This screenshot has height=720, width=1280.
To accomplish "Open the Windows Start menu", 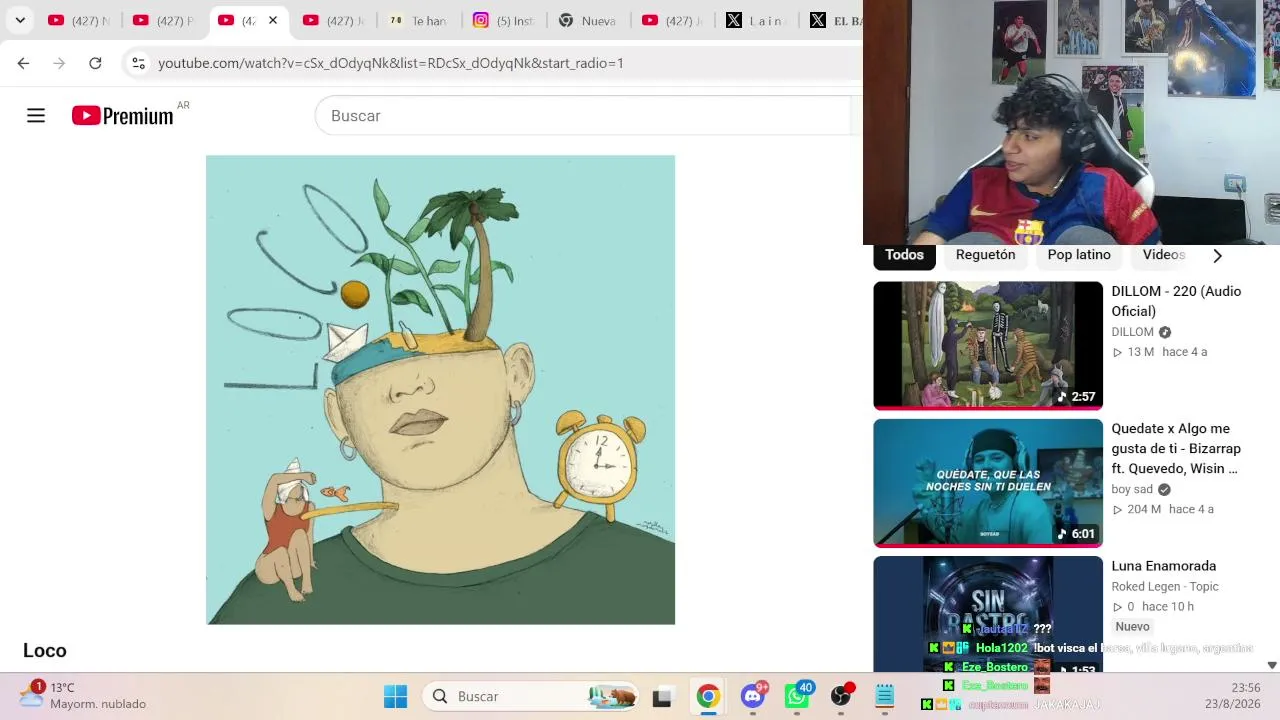I will point(396,696).
